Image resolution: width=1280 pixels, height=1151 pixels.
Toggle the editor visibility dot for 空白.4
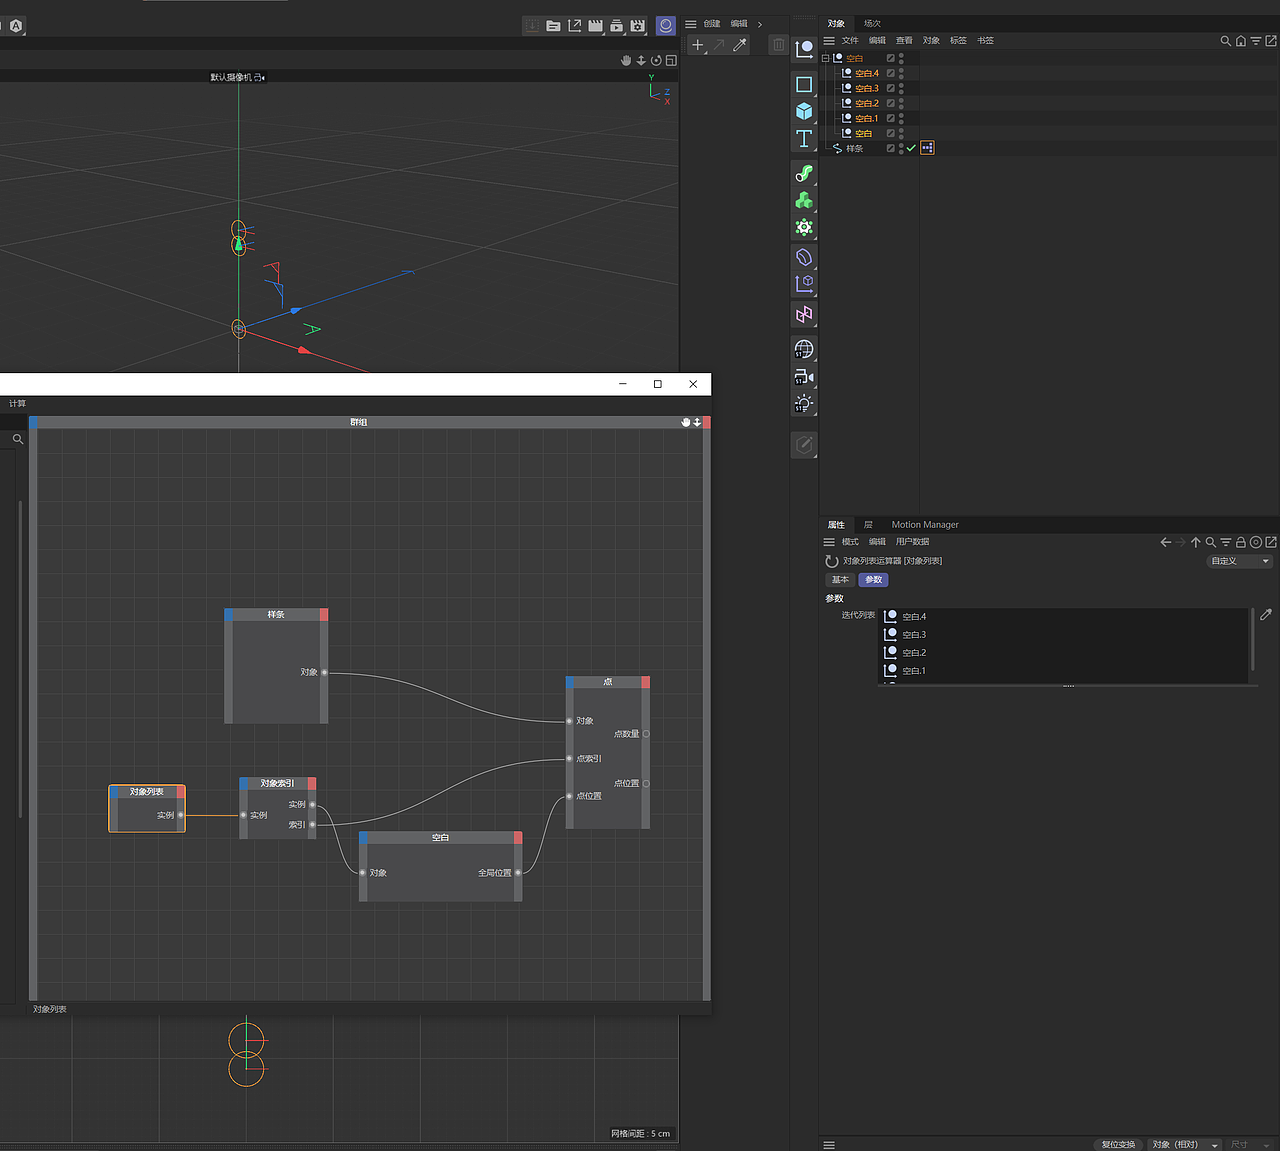pyautogui.click(x=901, y=70)
